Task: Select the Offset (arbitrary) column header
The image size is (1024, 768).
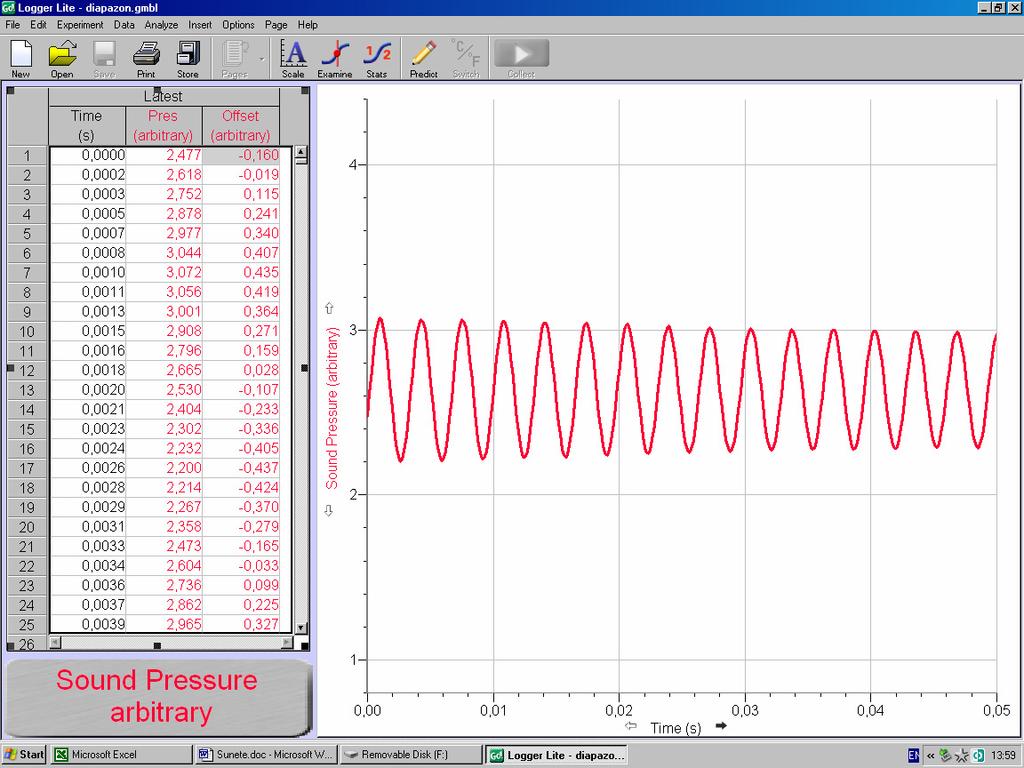Action: point(240,125)
